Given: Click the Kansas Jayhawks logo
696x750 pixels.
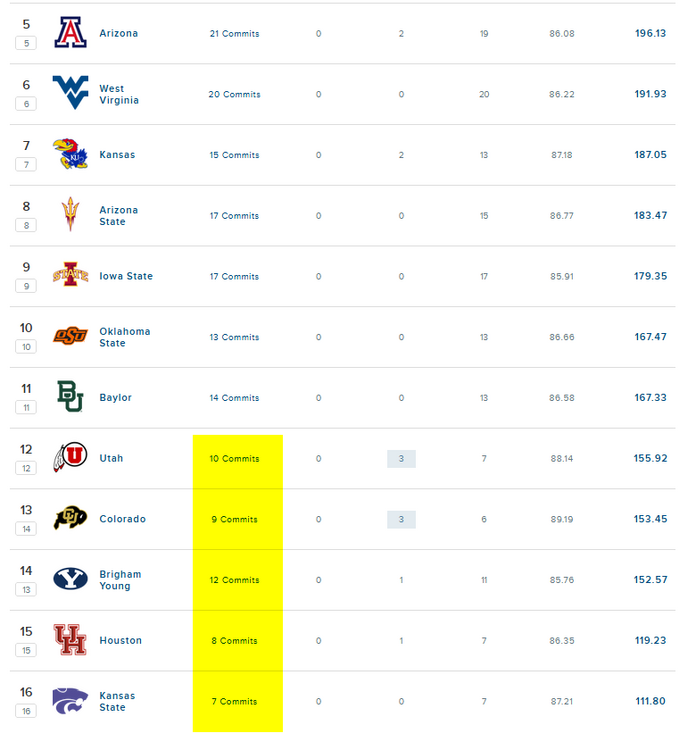Looking at the screenshot, I should pos(70,155).
